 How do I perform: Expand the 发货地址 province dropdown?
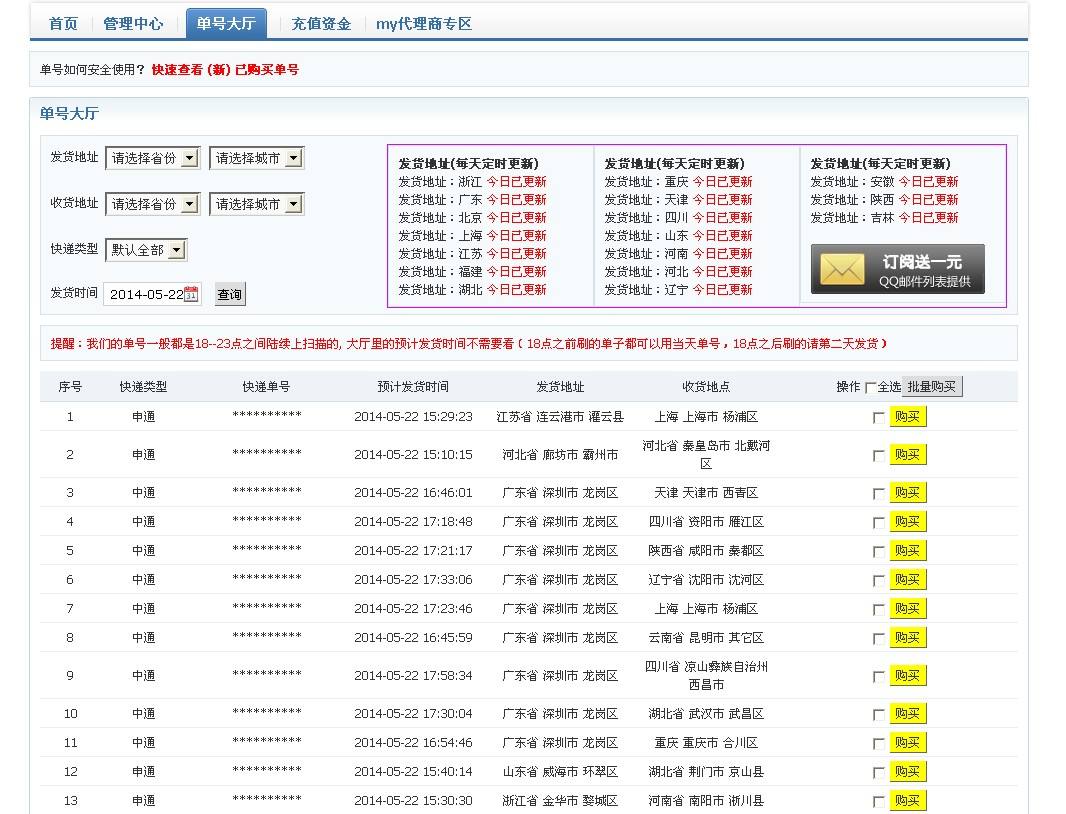pyautogui.click(x=153, y=158)
